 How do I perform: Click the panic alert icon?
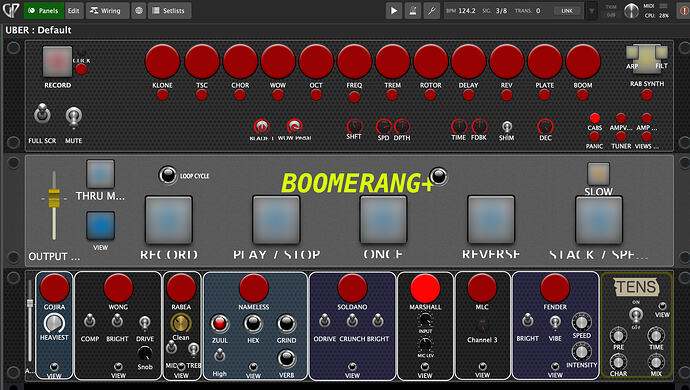click(684, 11)
